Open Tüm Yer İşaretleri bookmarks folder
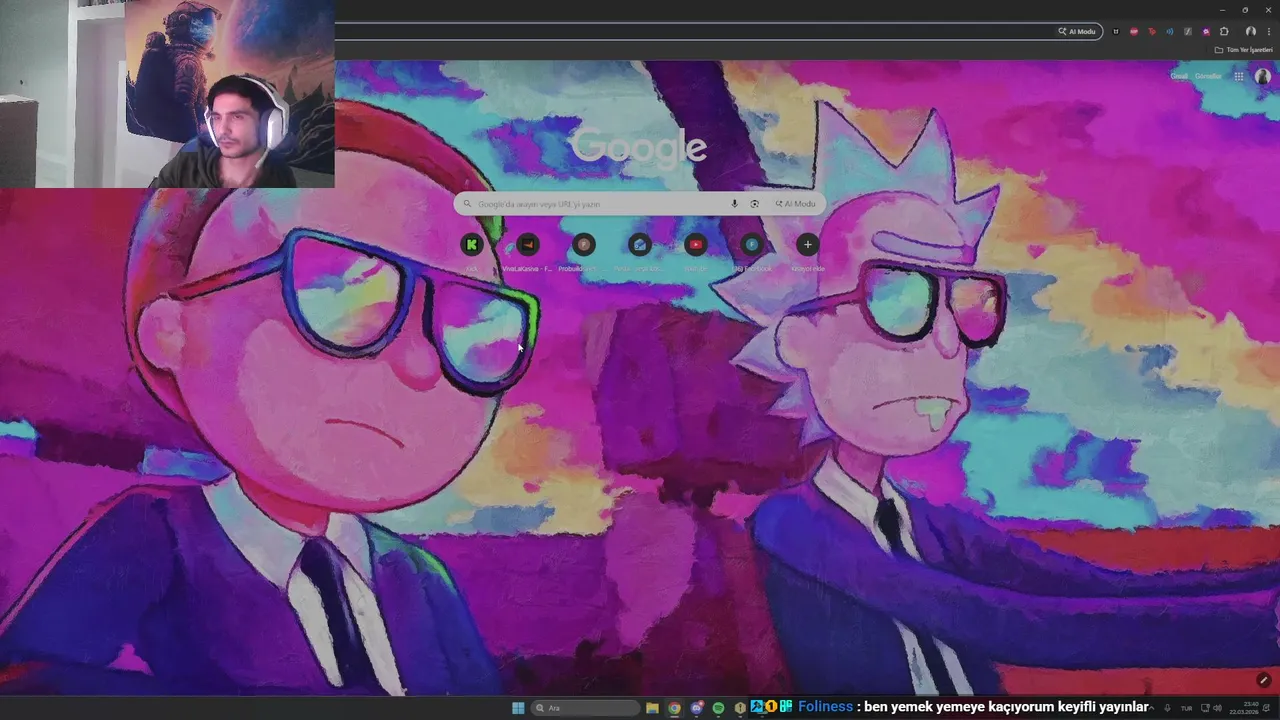The height and width of the screenshot is (720, 1280). tap(1243, 50)
